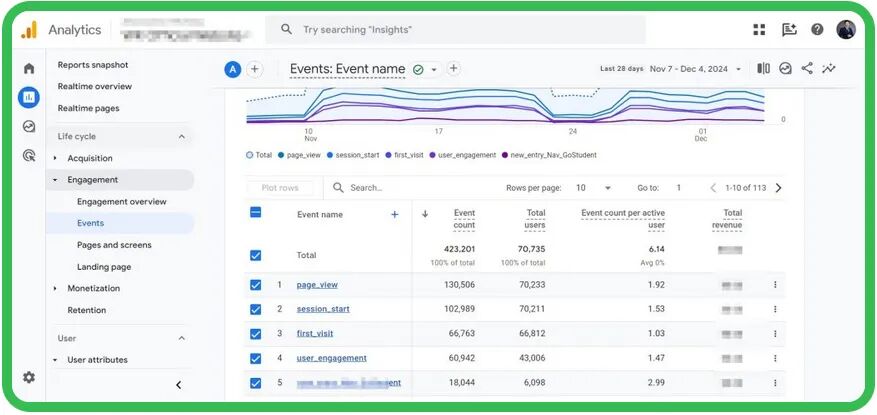Viewport: 877px width, 415px height.
Task: Open Admin settings gear icon
Action: tap(29, 377)
